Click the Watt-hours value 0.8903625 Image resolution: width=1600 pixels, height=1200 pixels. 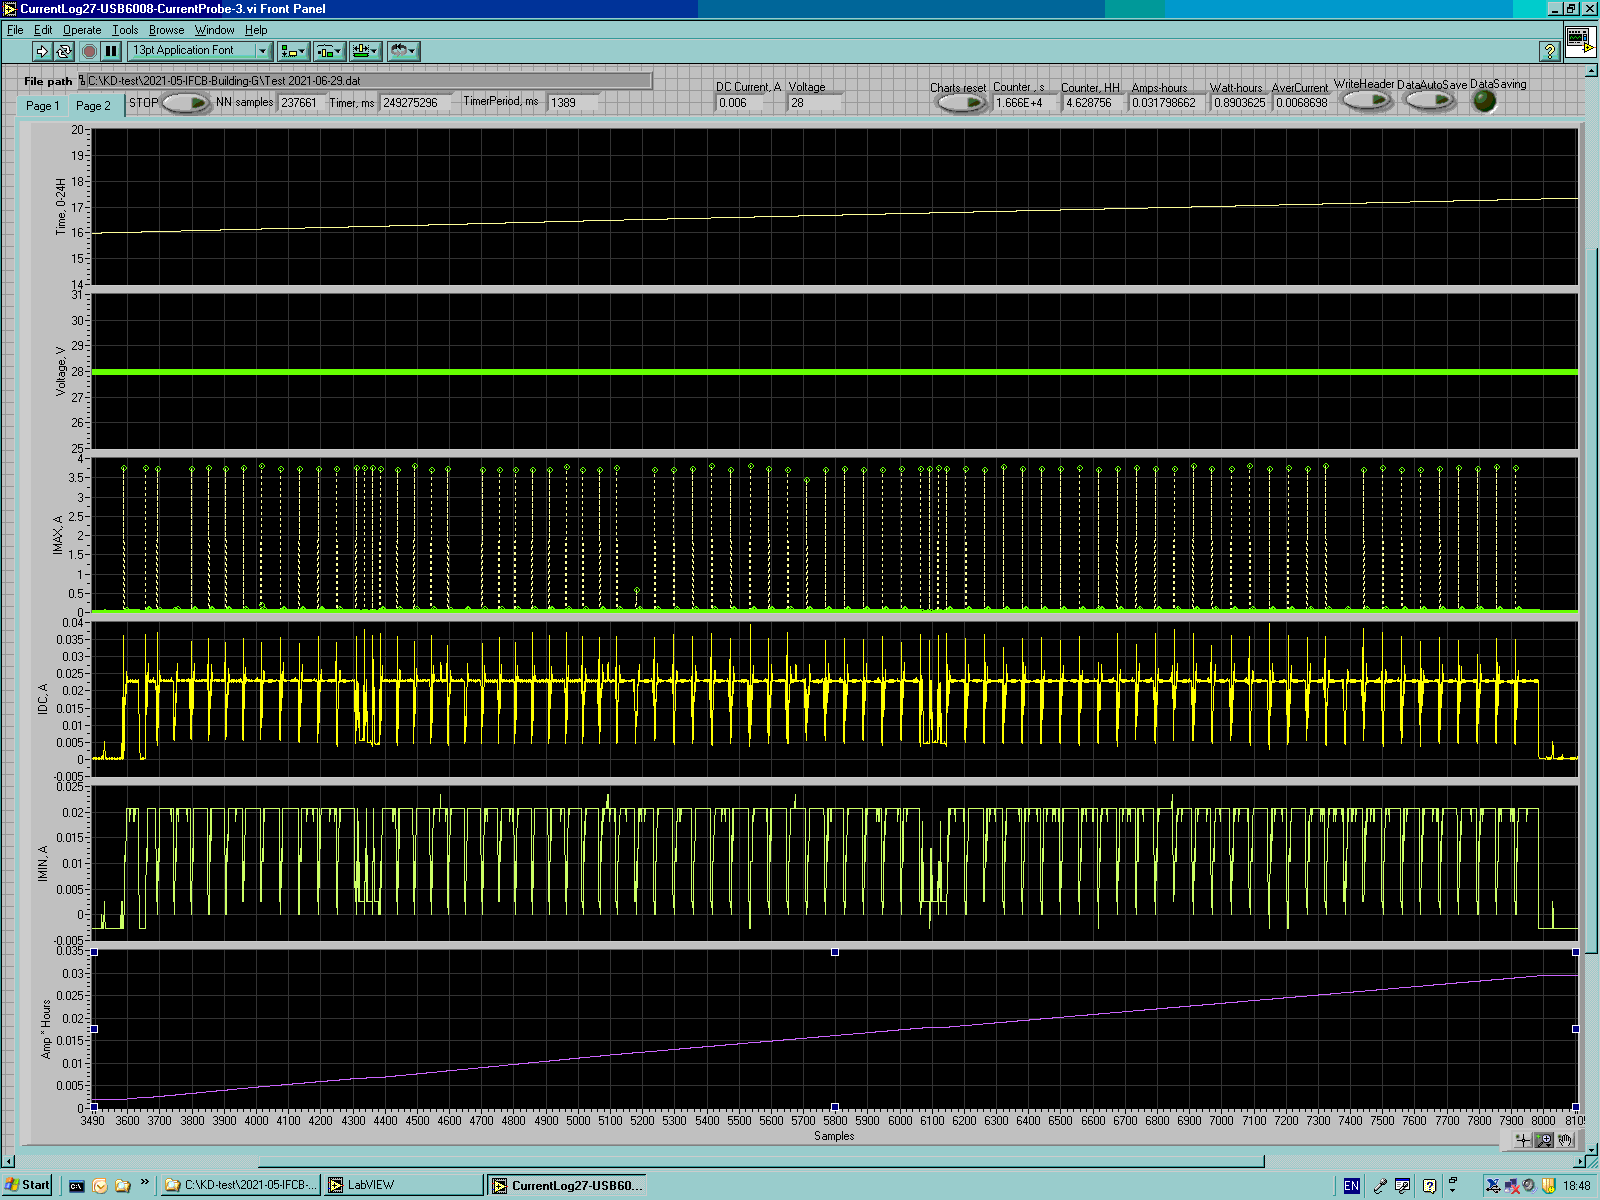(1240, 103)
